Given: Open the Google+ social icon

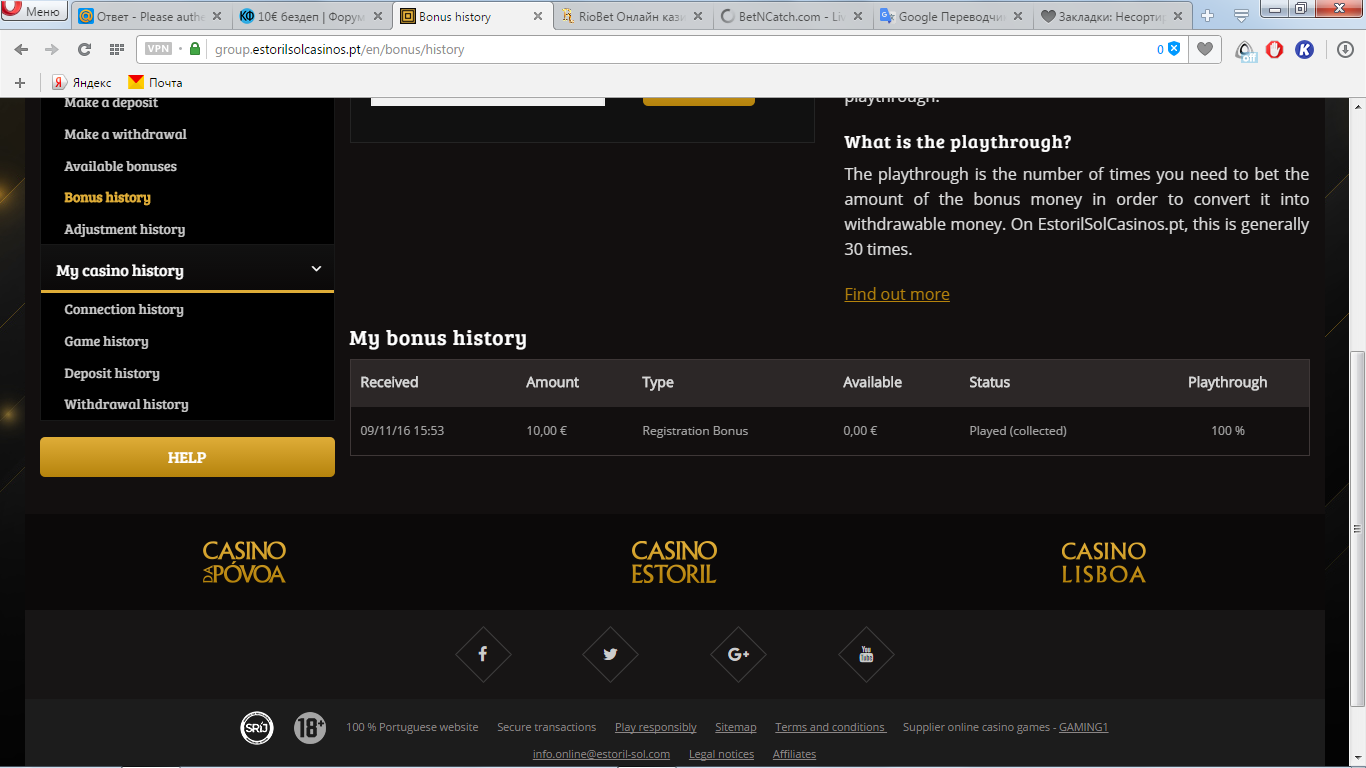Looking at the screenshot, I should [x=738, y=654].
